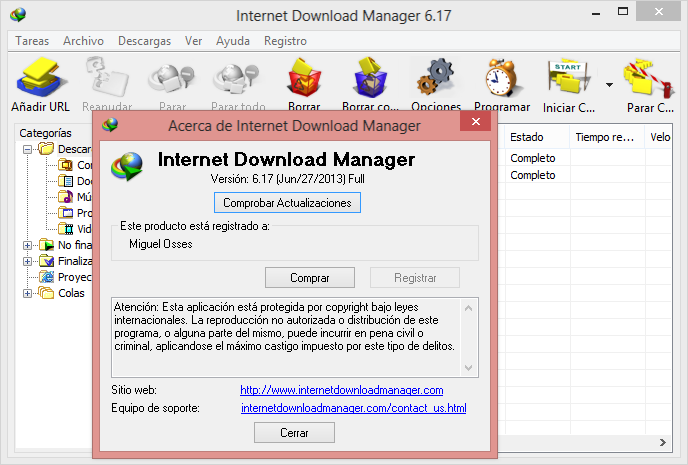Open the Tareas menu
The image size is (688, 465).
click(32, 41)
